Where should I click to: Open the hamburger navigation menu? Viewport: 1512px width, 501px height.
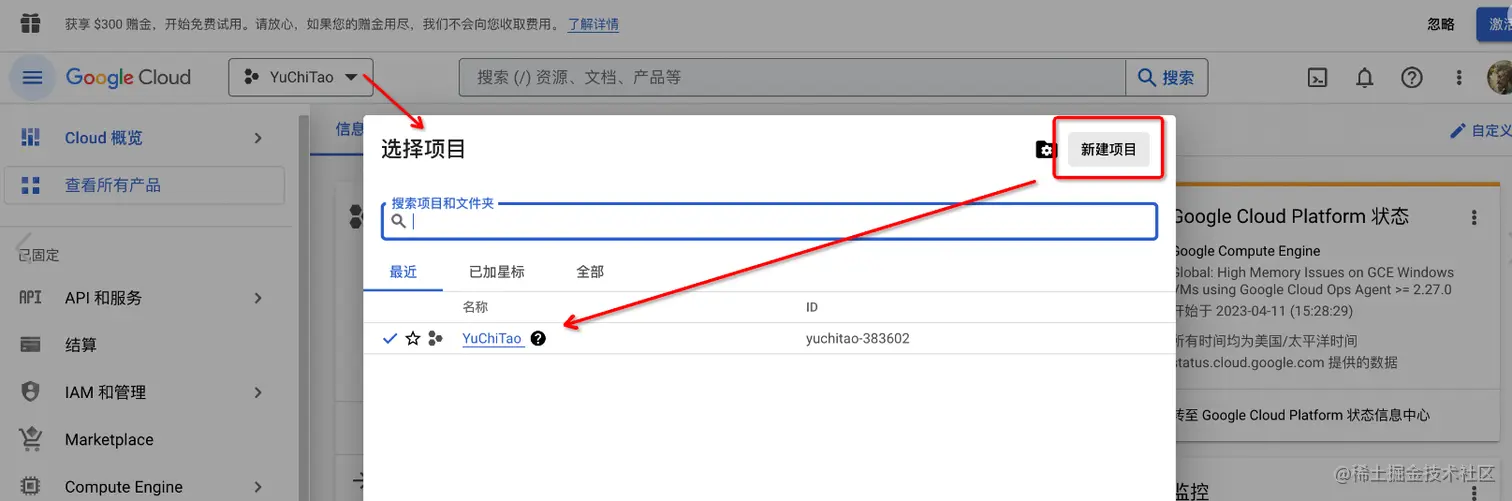pyautogui.click(x=33, y=77)
